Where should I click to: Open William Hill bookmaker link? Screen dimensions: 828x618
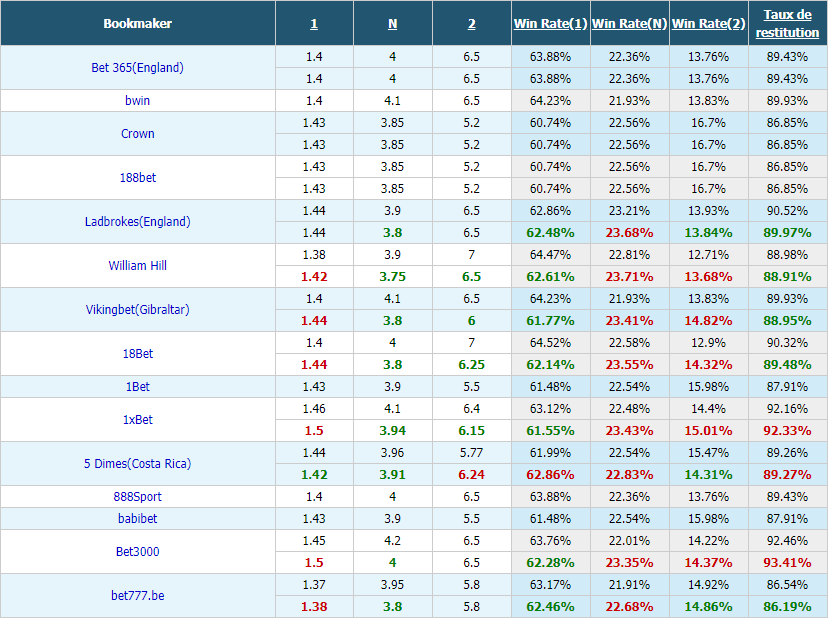coord(137,266)
